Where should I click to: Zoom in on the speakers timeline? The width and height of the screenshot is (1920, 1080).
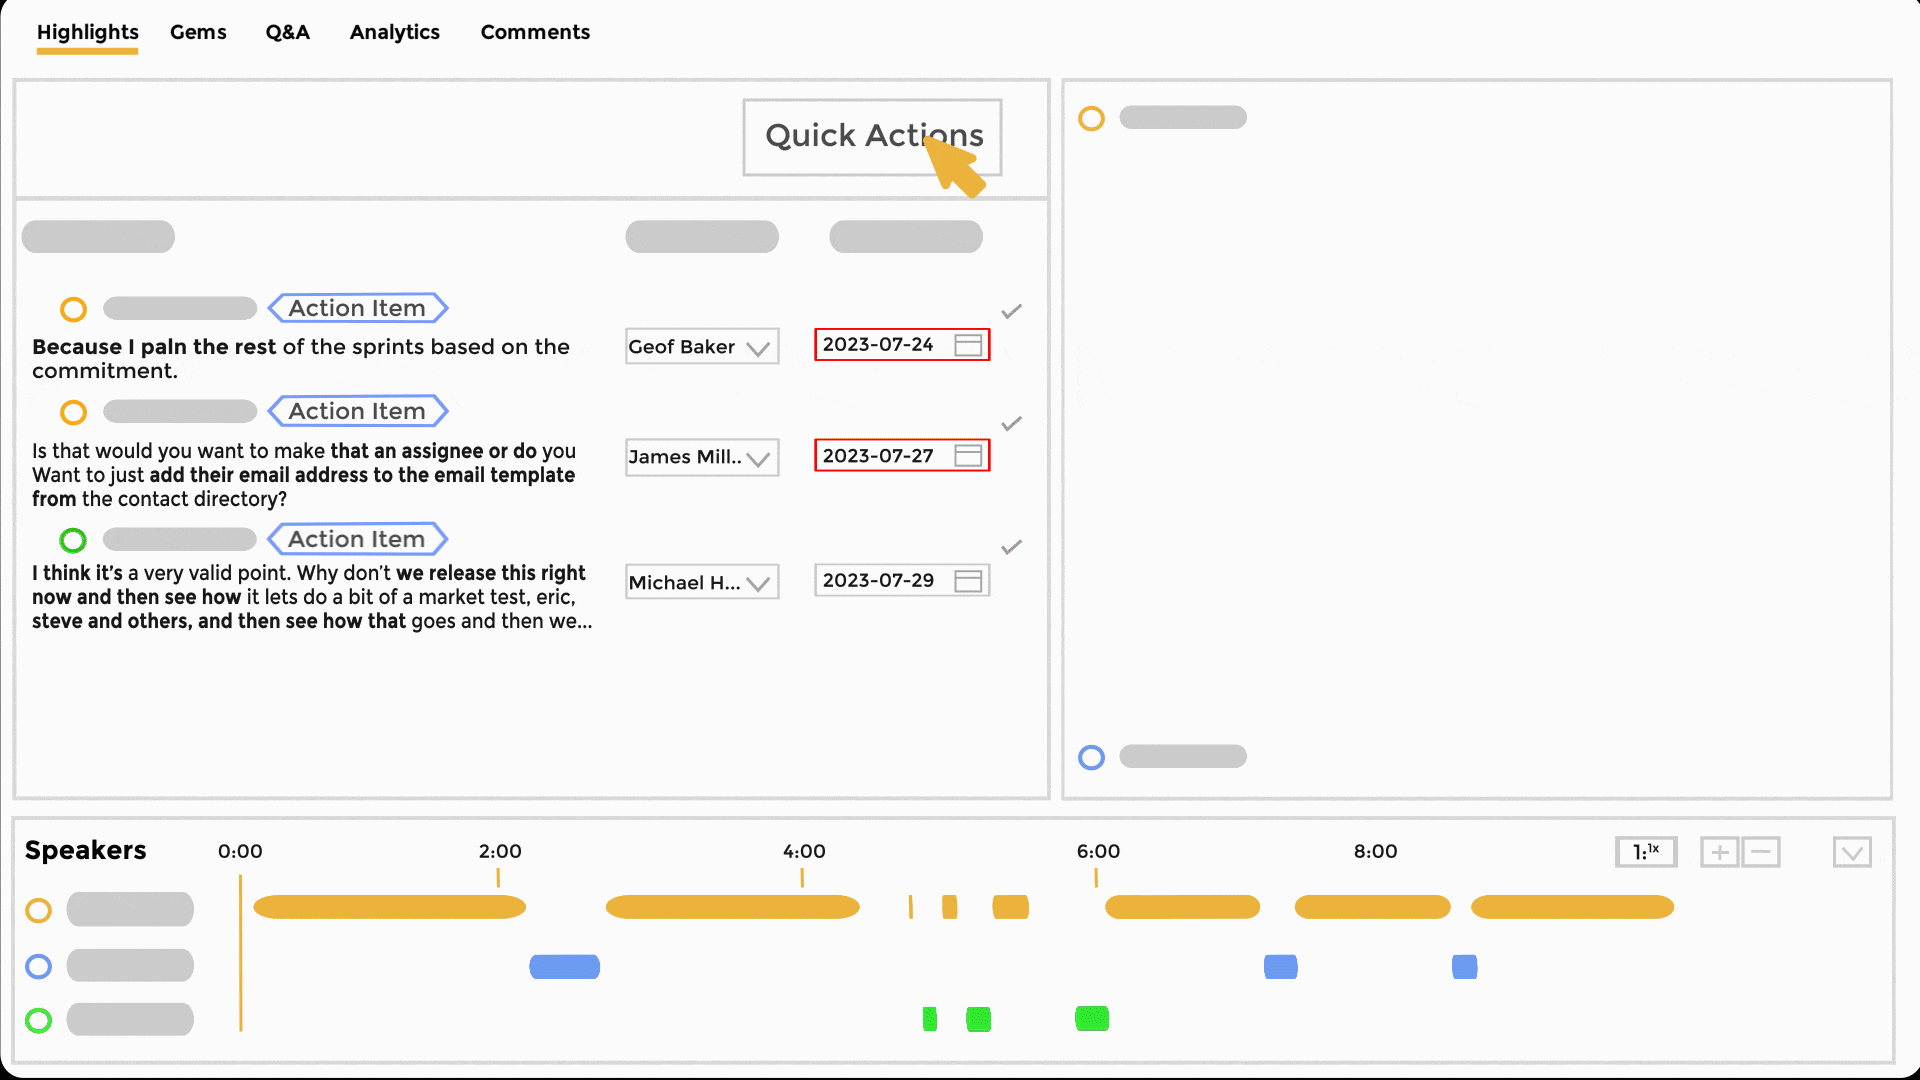pyautogui.click(x=1719, y=852)
